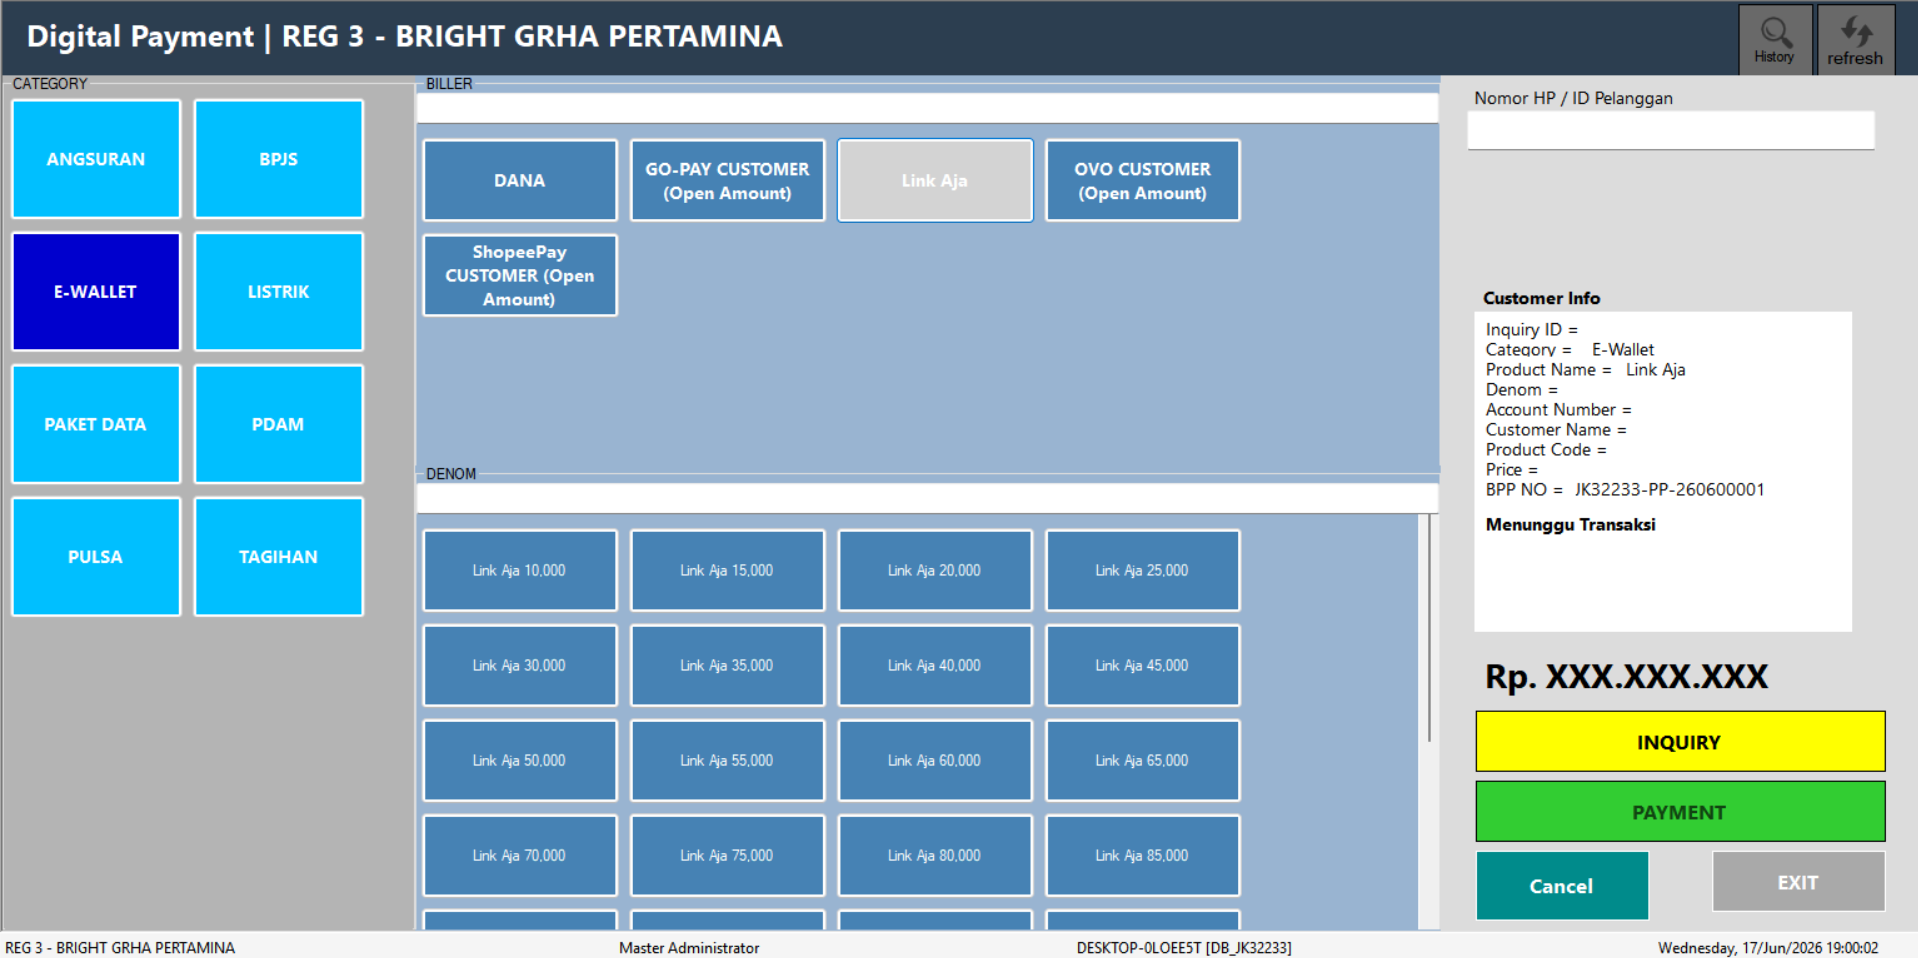The image size is (1918, 958).
Task: Focus the Nomor HP / ID Pelanggan field
Action: [x=1670, y=130]
